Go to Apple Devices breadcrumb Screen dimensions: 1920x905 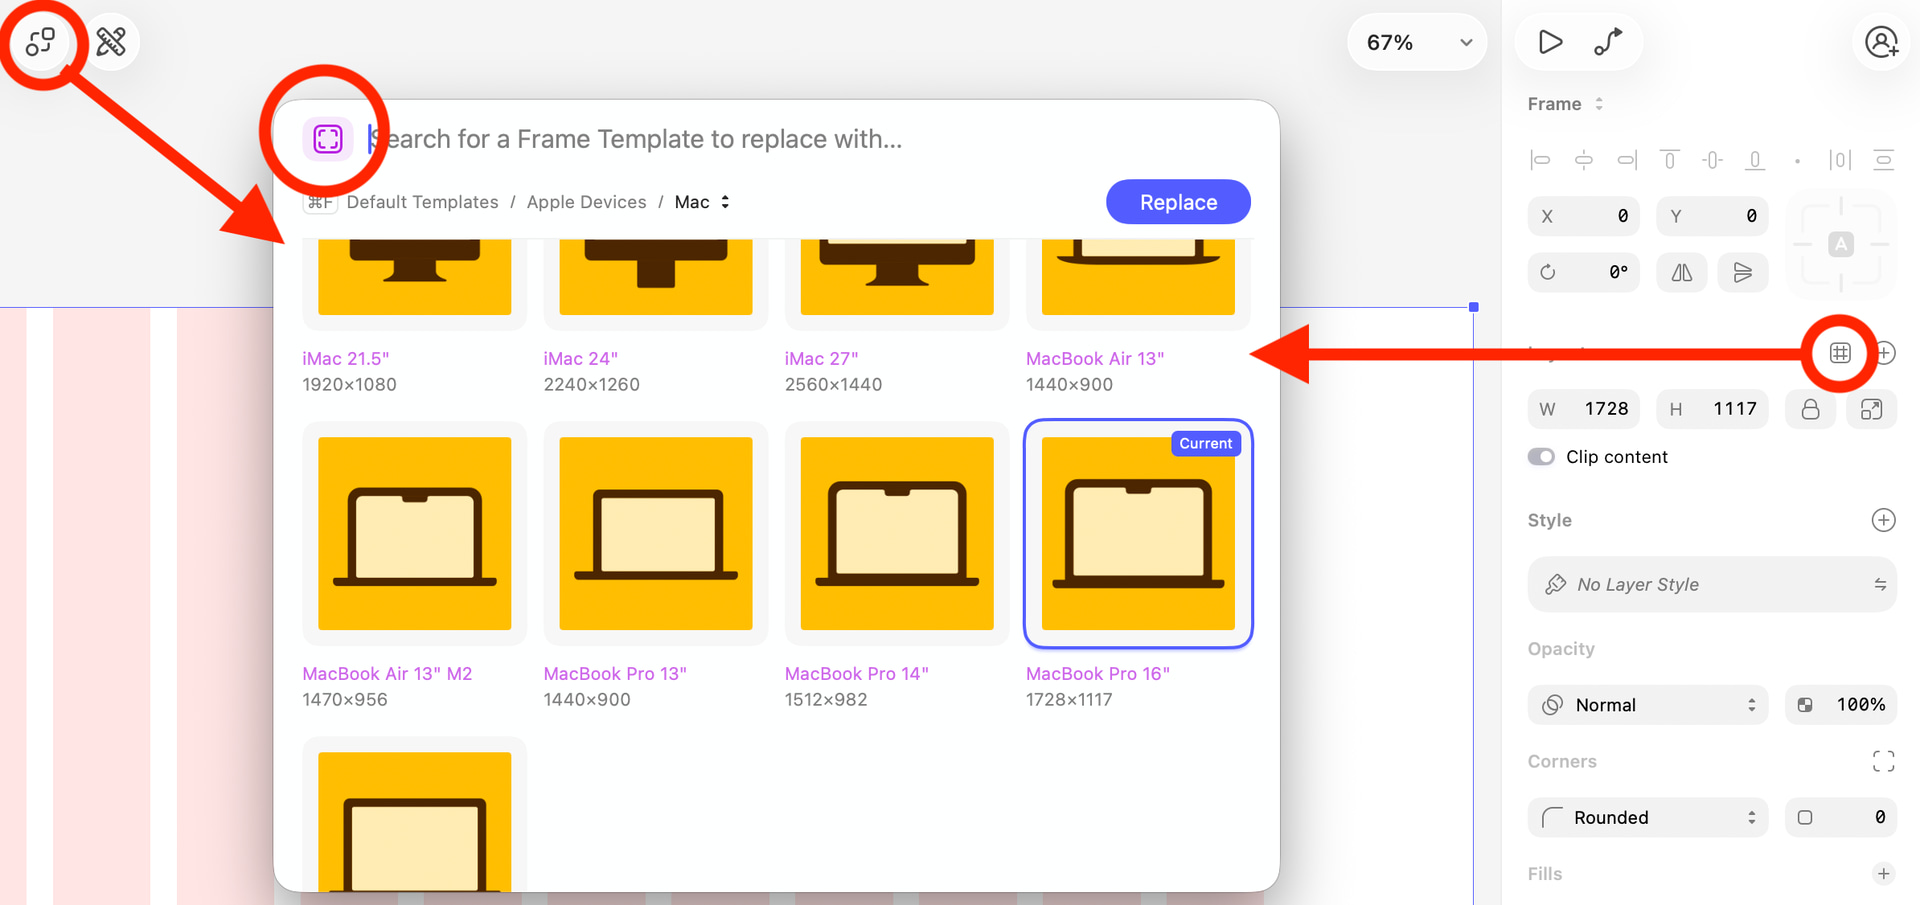pyautogui.click(x=586, y=202)
